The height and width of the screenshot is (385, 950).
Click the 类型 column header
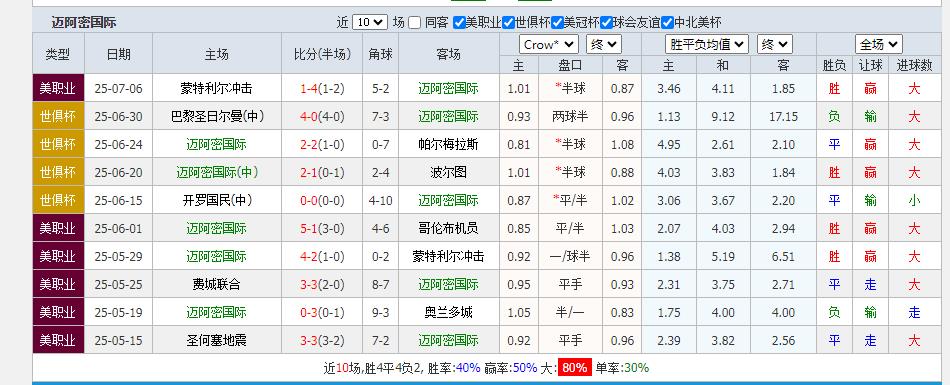(x=58, y=54)
